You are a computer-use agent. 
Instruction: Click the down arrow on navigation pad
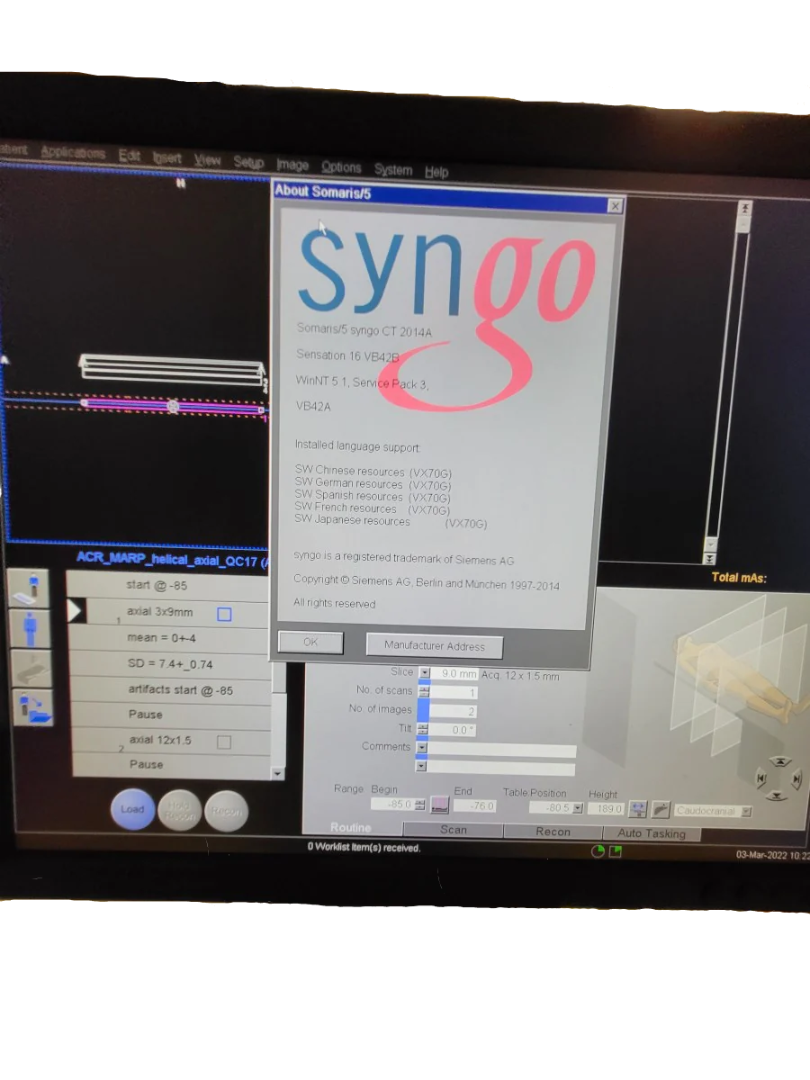coord(777,796)
